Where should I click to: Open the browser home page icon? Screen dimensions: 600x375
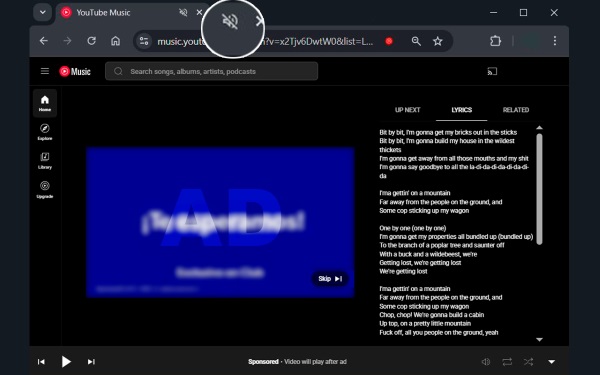116,41
